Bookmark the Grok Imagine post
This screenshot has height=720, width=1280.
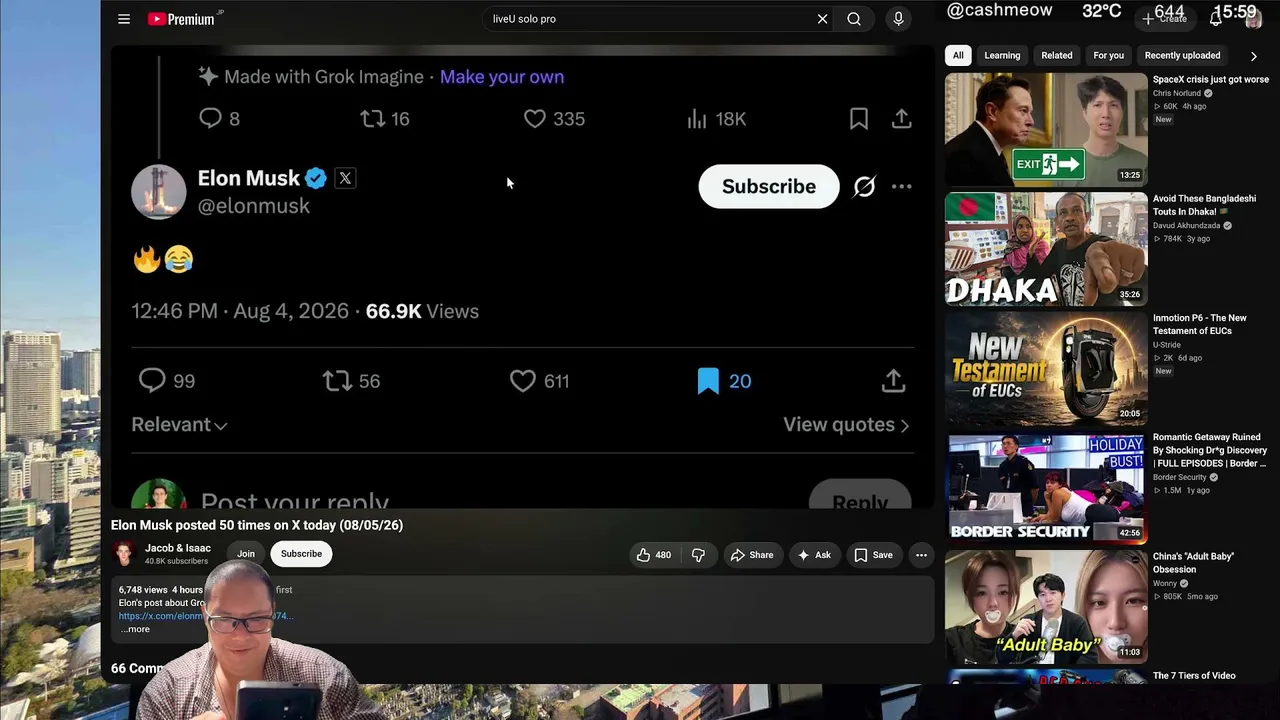[858, 119]
